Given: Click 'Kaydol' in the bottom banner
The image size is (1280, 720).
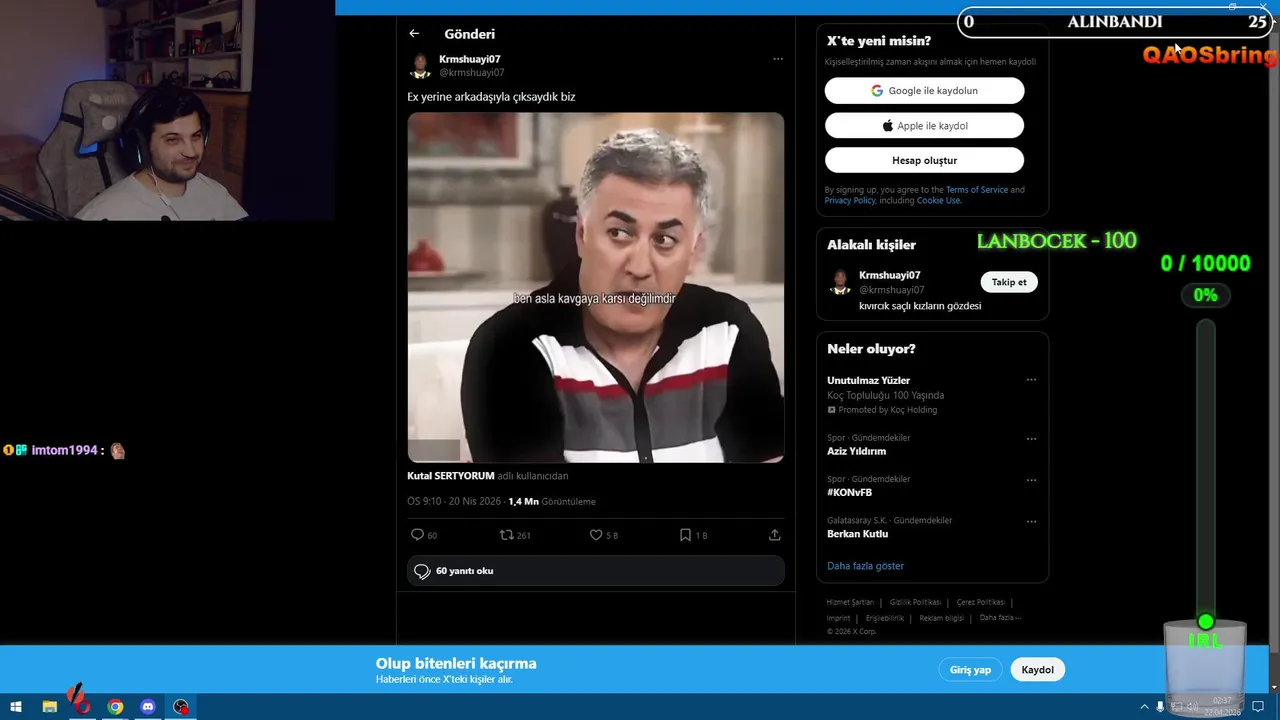Looking at the screenshot, I should click(x=1037, y=670).
